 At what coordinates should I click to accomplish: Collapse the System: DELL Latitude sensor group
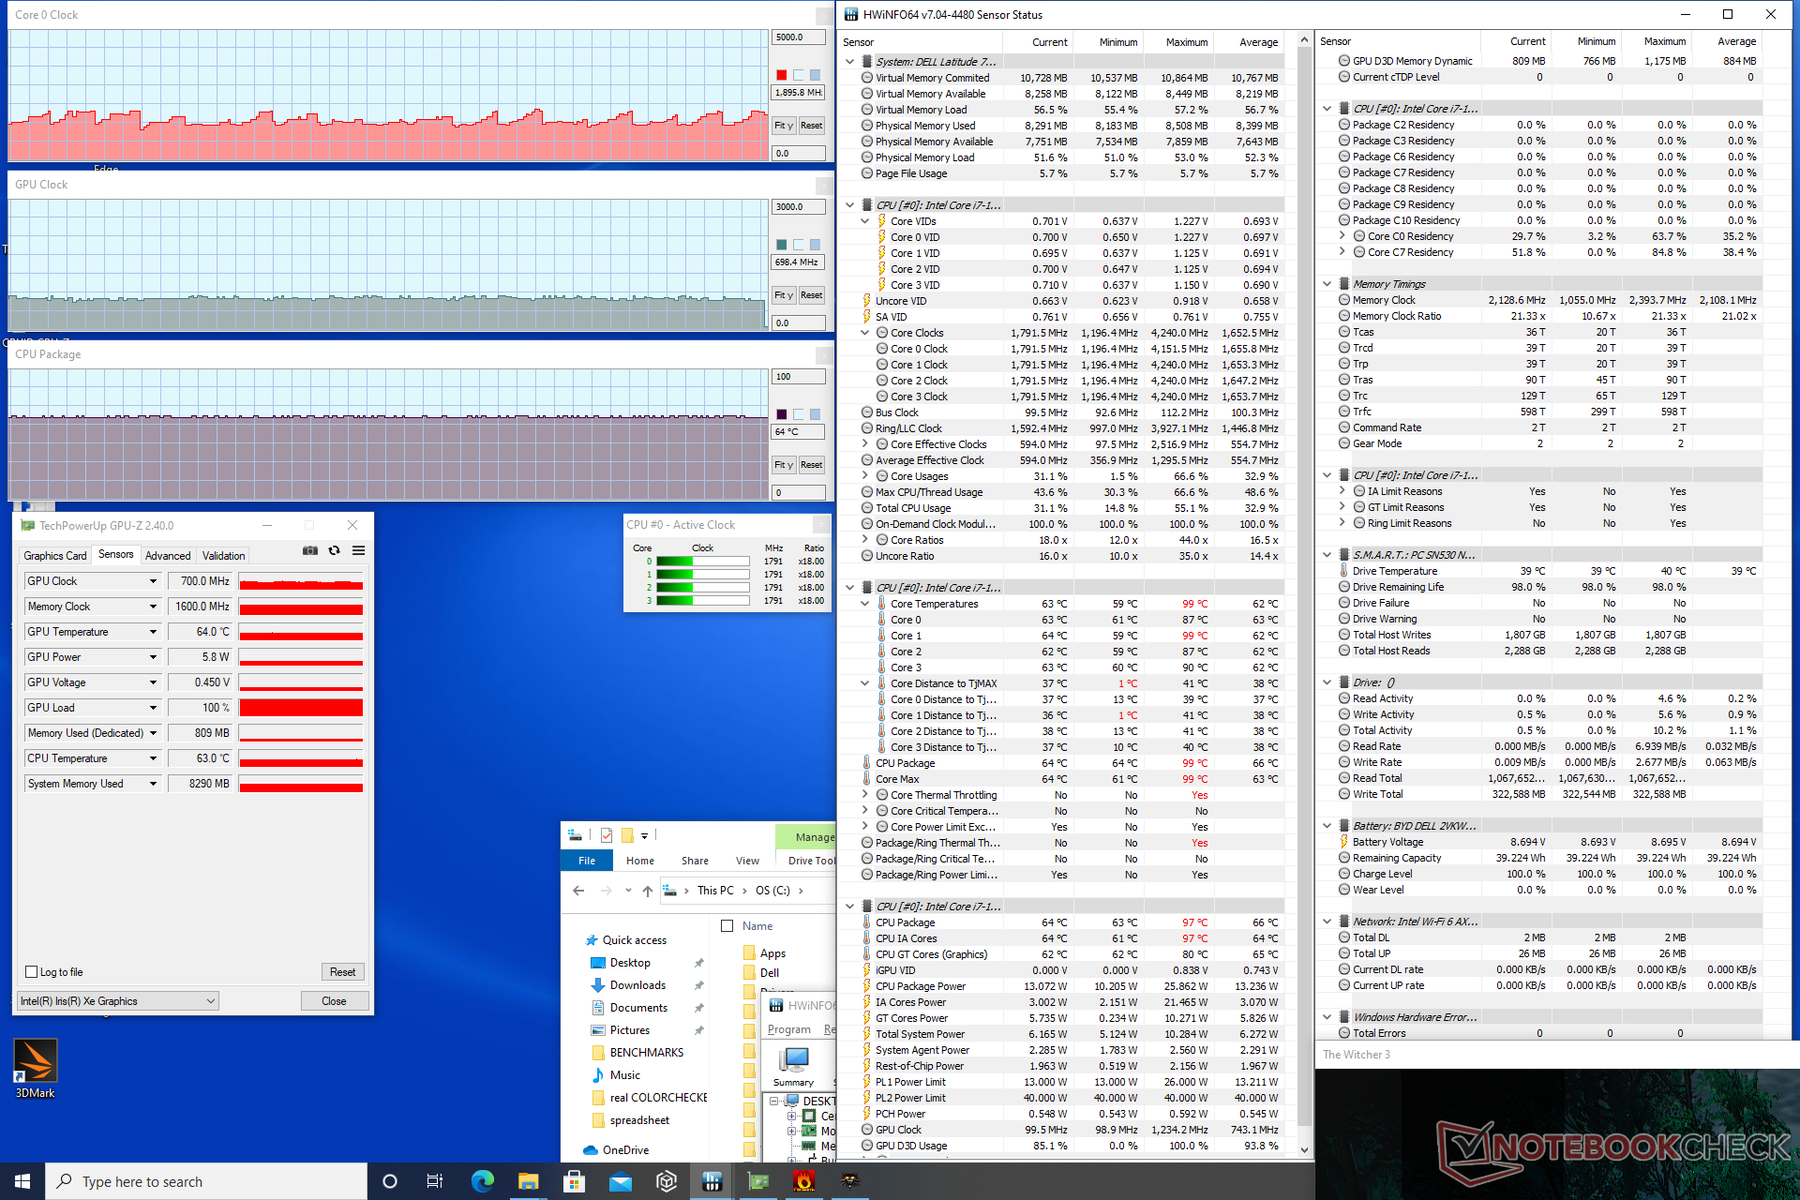[850, 61]
